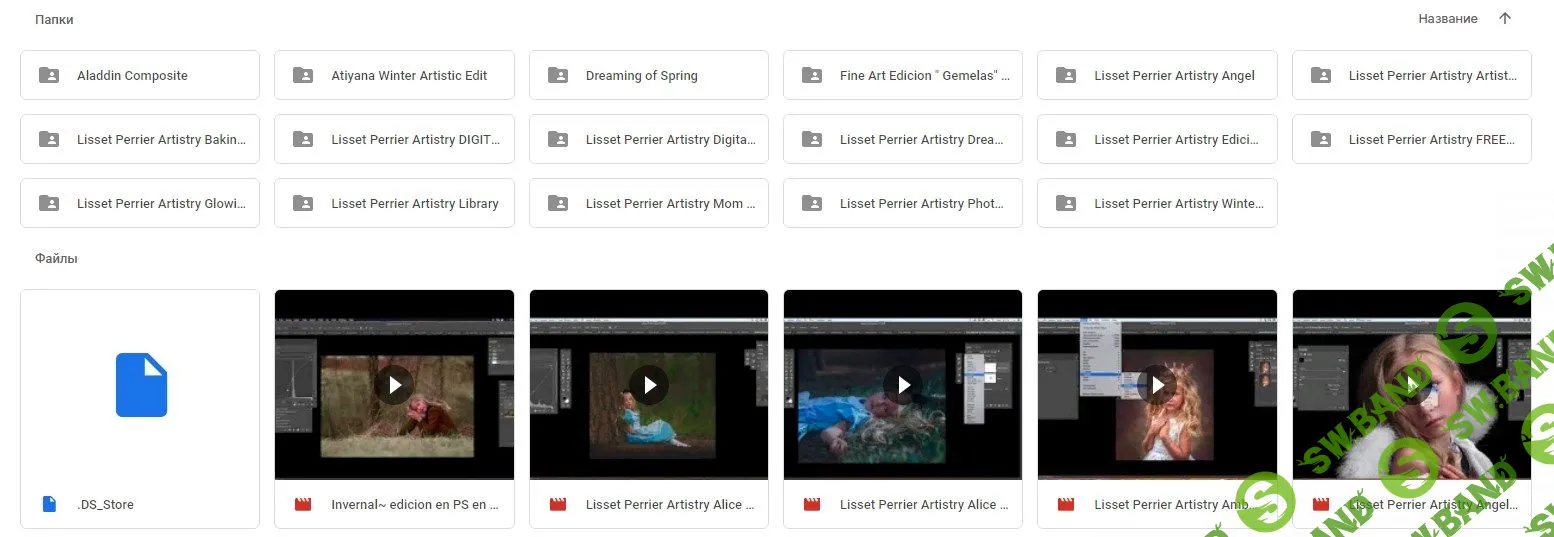This screenshot has height=537, width=1554.
Task: Click the Lisset Perrier Artistry Mom folder icon
Action: point(557,203)
